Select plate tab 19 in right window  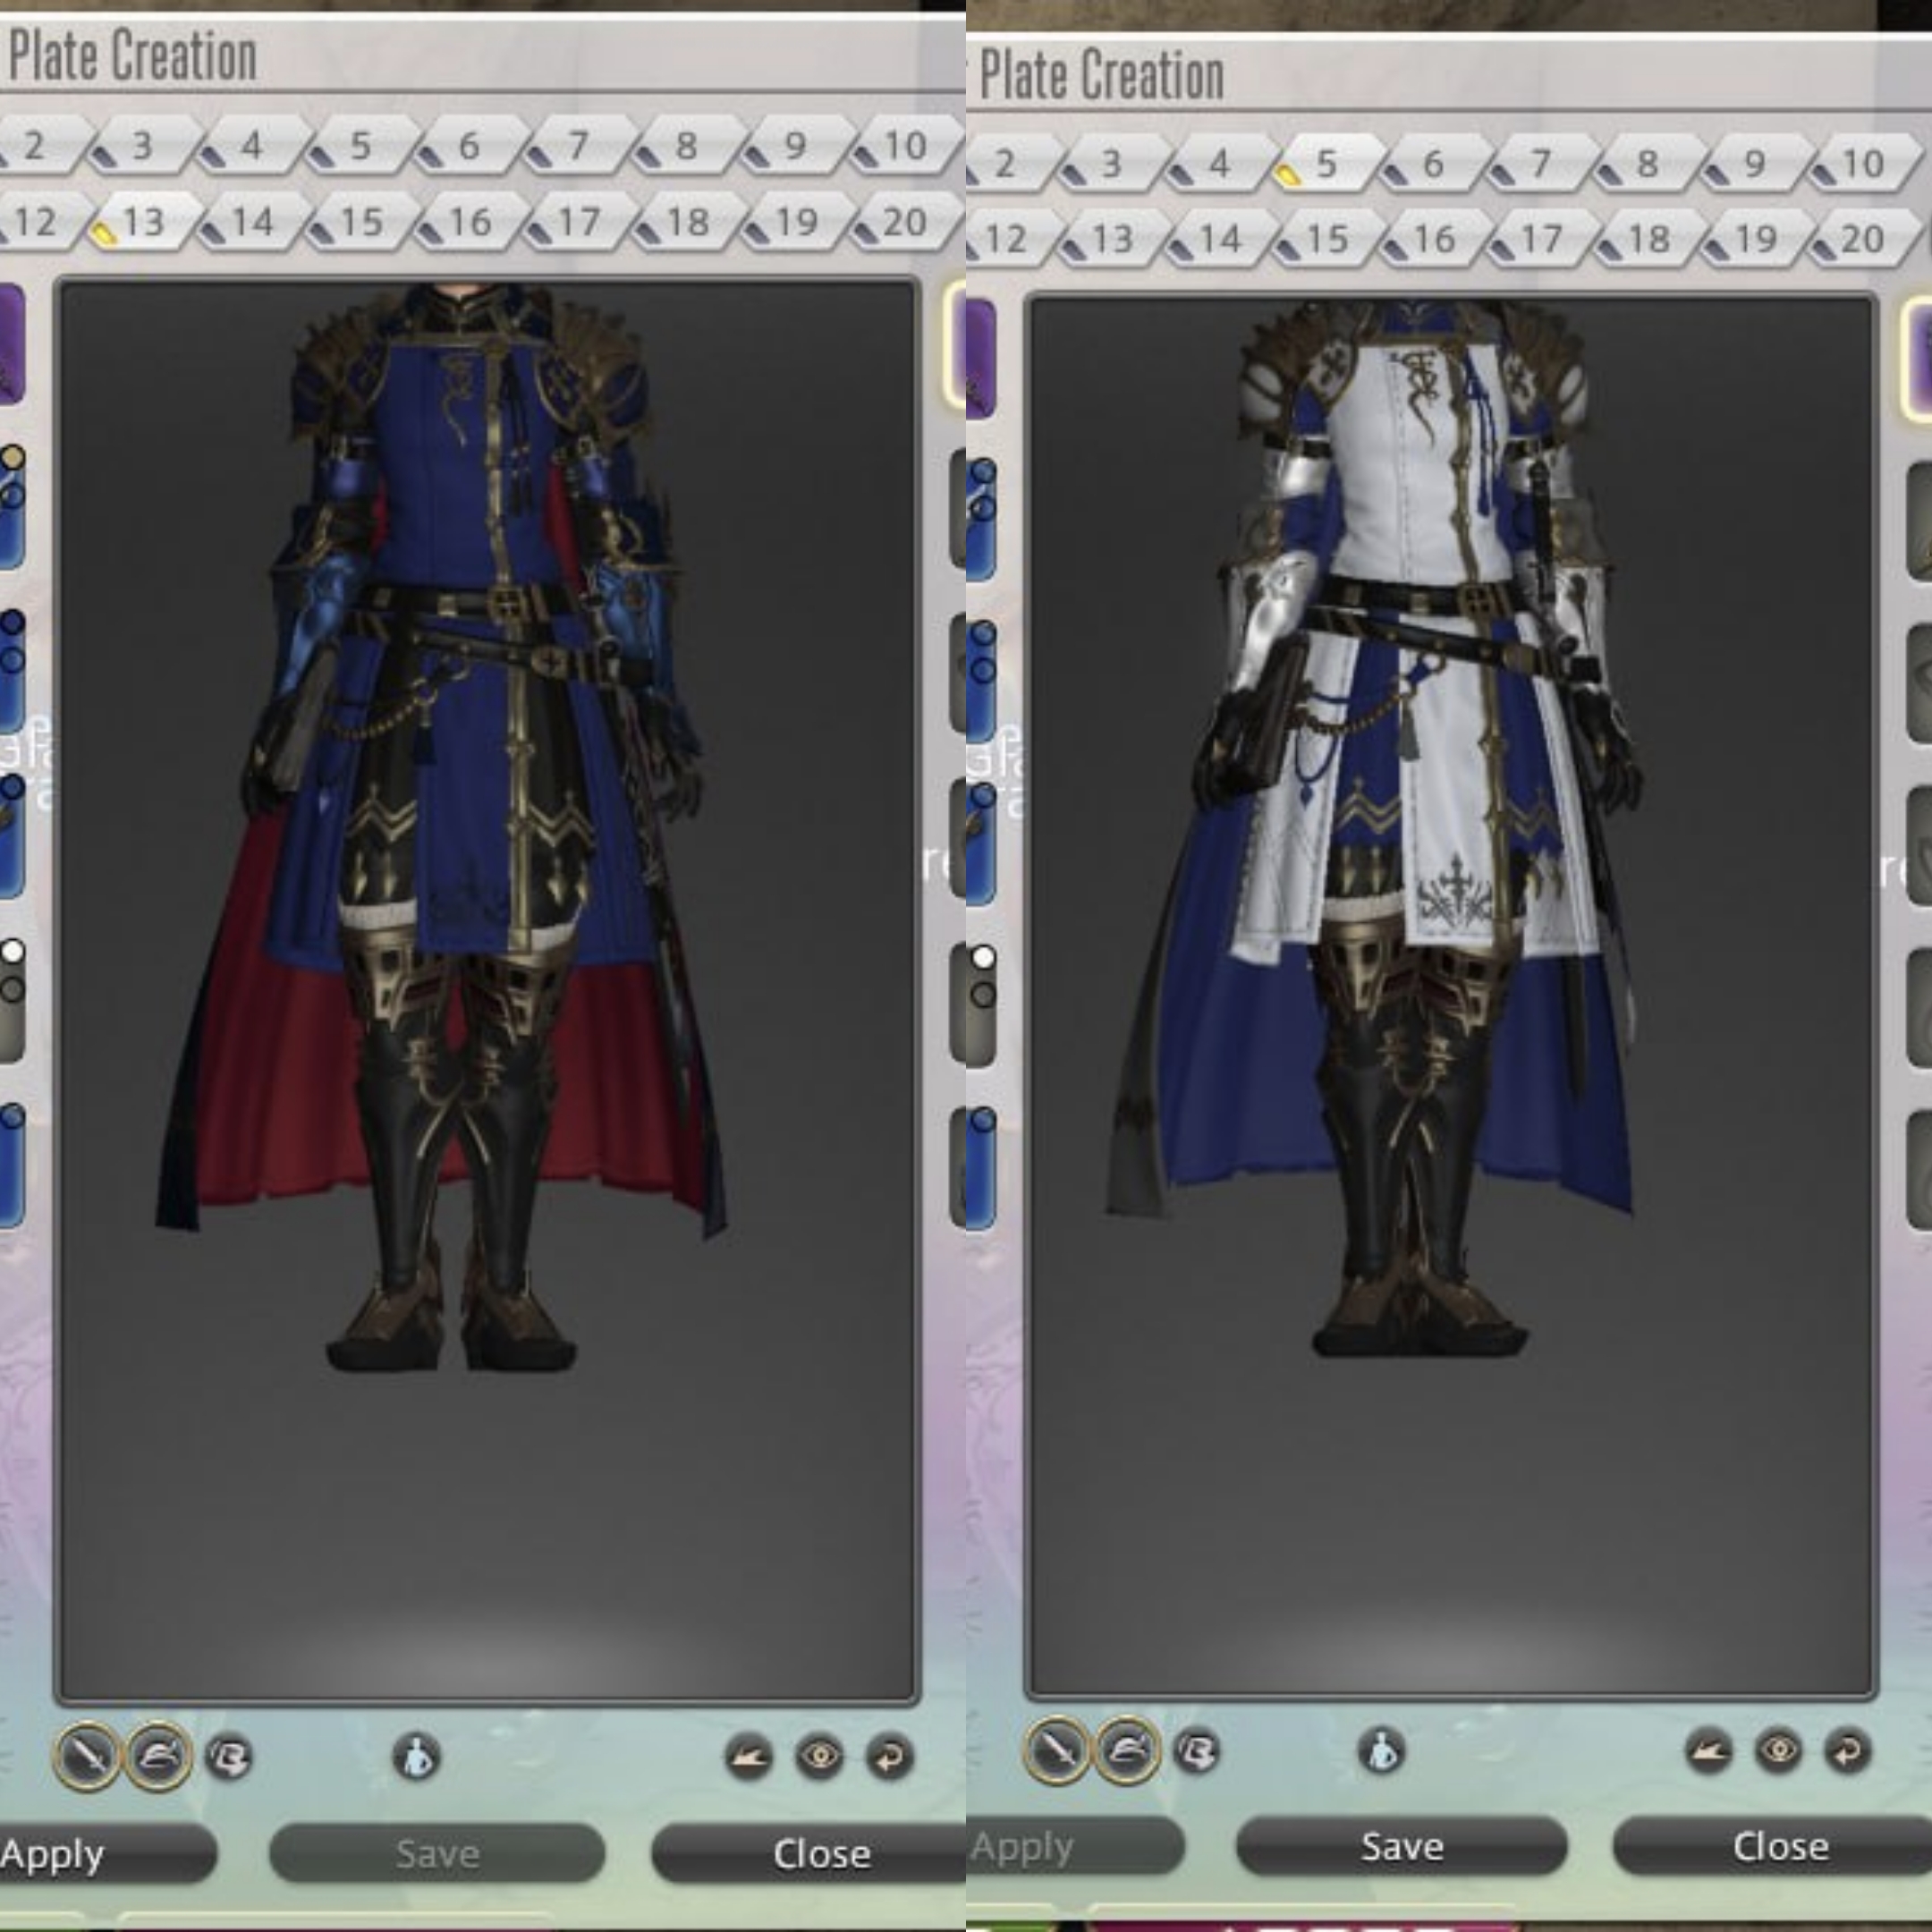tap(1755, 239)
